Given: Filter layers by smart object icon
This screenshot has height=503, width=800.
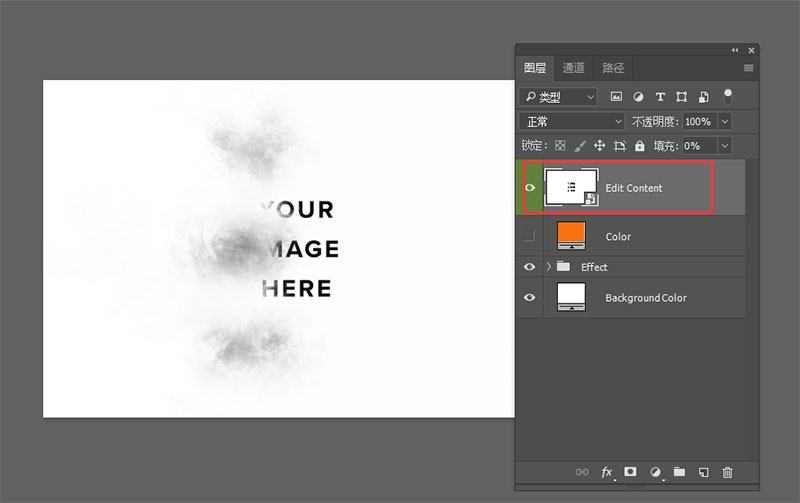Looking at the screenshot, I should click(x=704, y=96).
